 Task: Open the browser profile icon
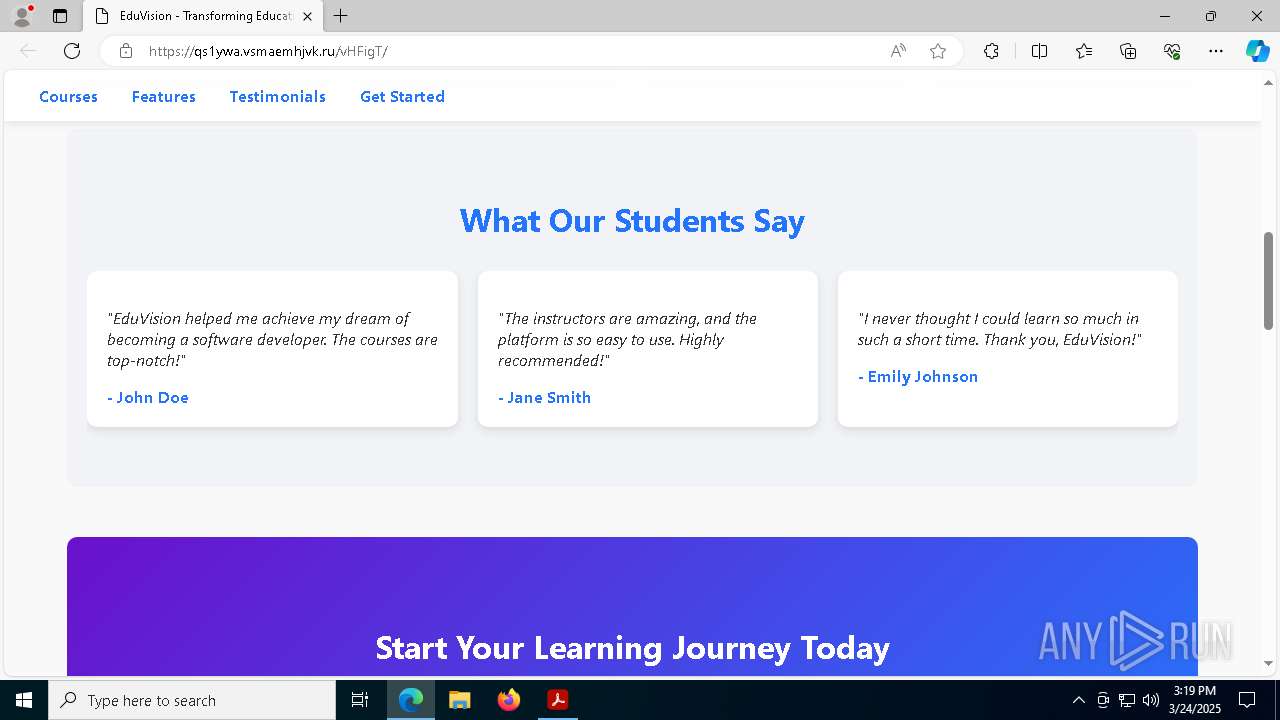pyautogui.click(x=22, y=16)
